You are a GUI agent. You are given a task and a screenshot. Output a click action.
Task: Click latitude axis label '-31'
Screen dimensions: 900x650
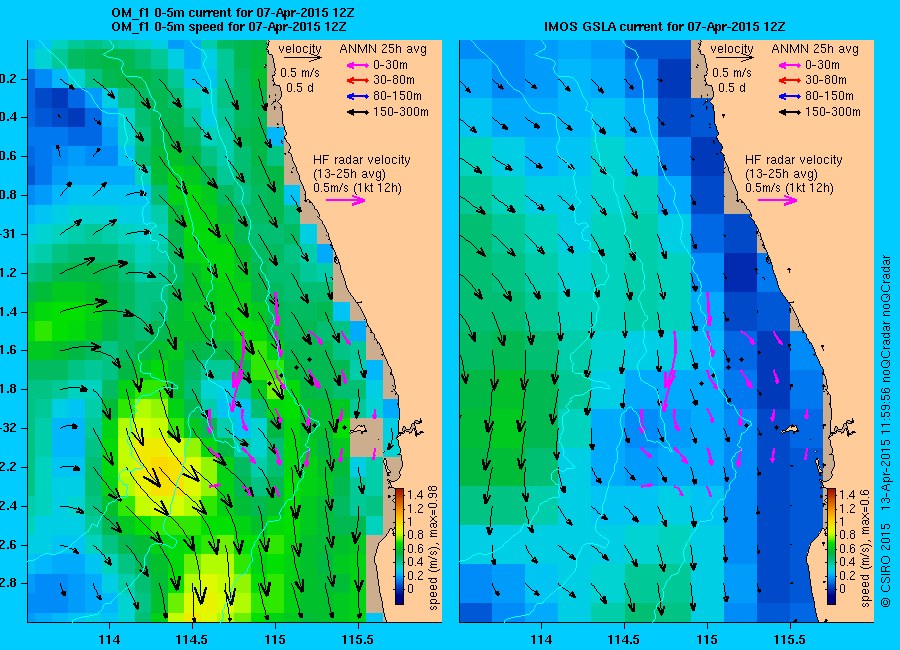(x=9, y=234)
